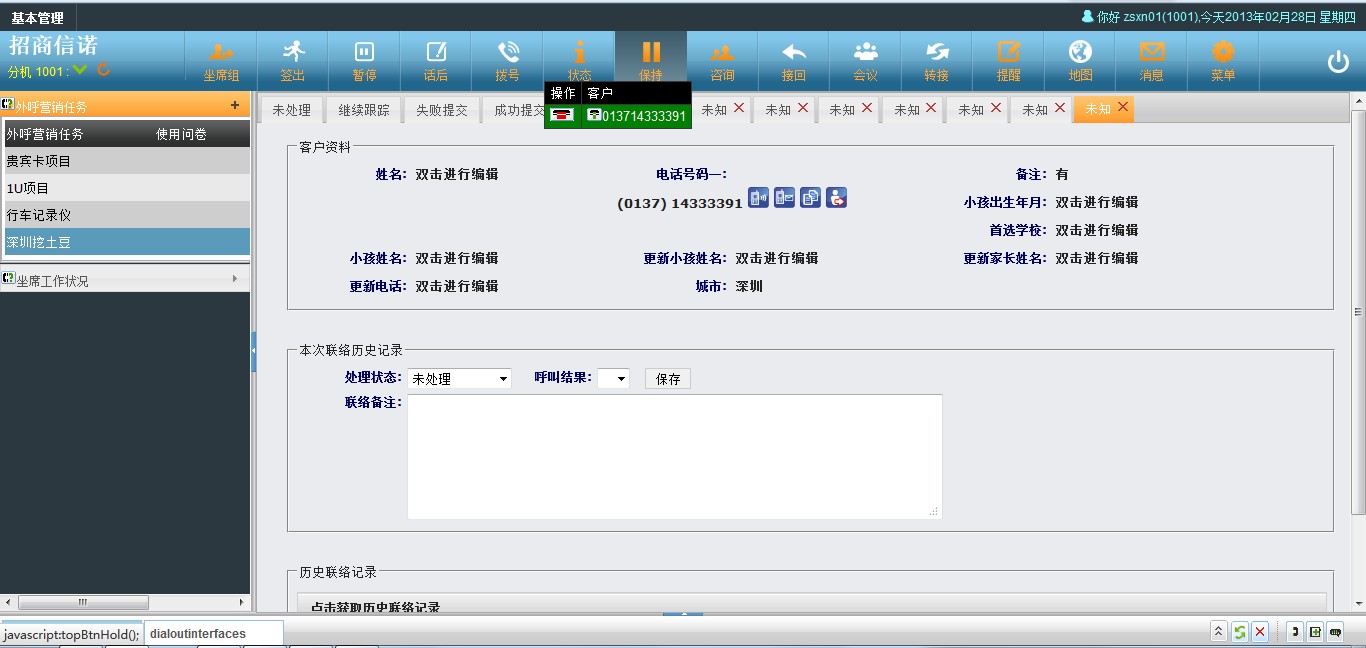Open the 呼叫结果 dropdown

(614, 379)
